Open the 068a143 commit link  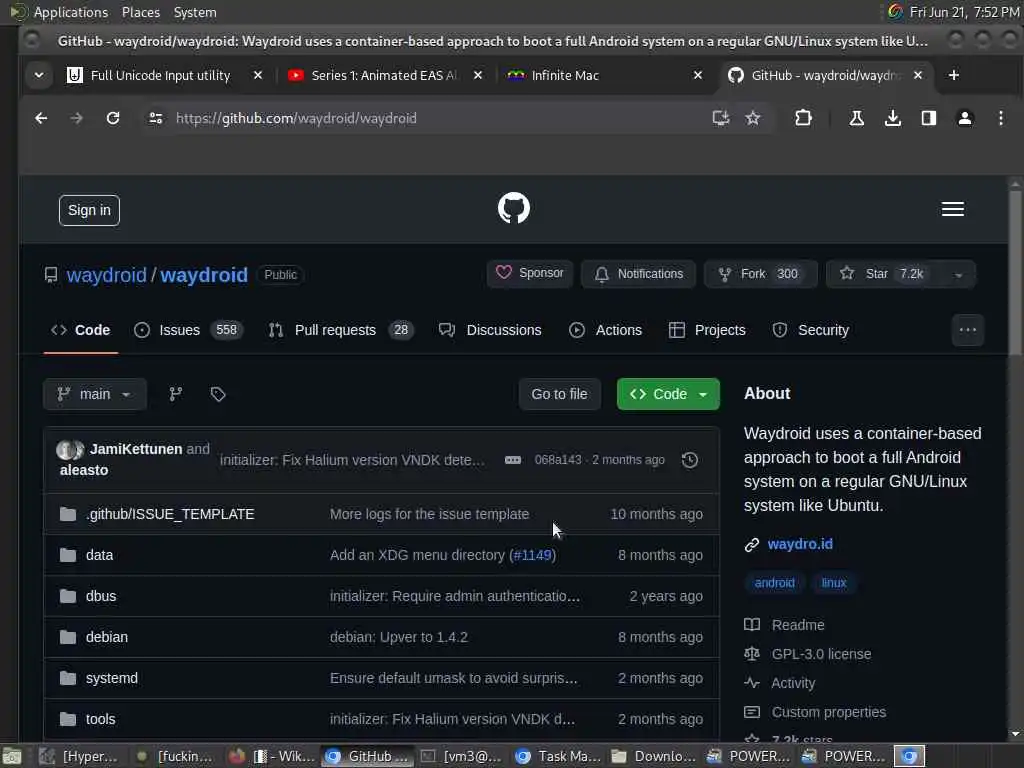pos(558,460)
